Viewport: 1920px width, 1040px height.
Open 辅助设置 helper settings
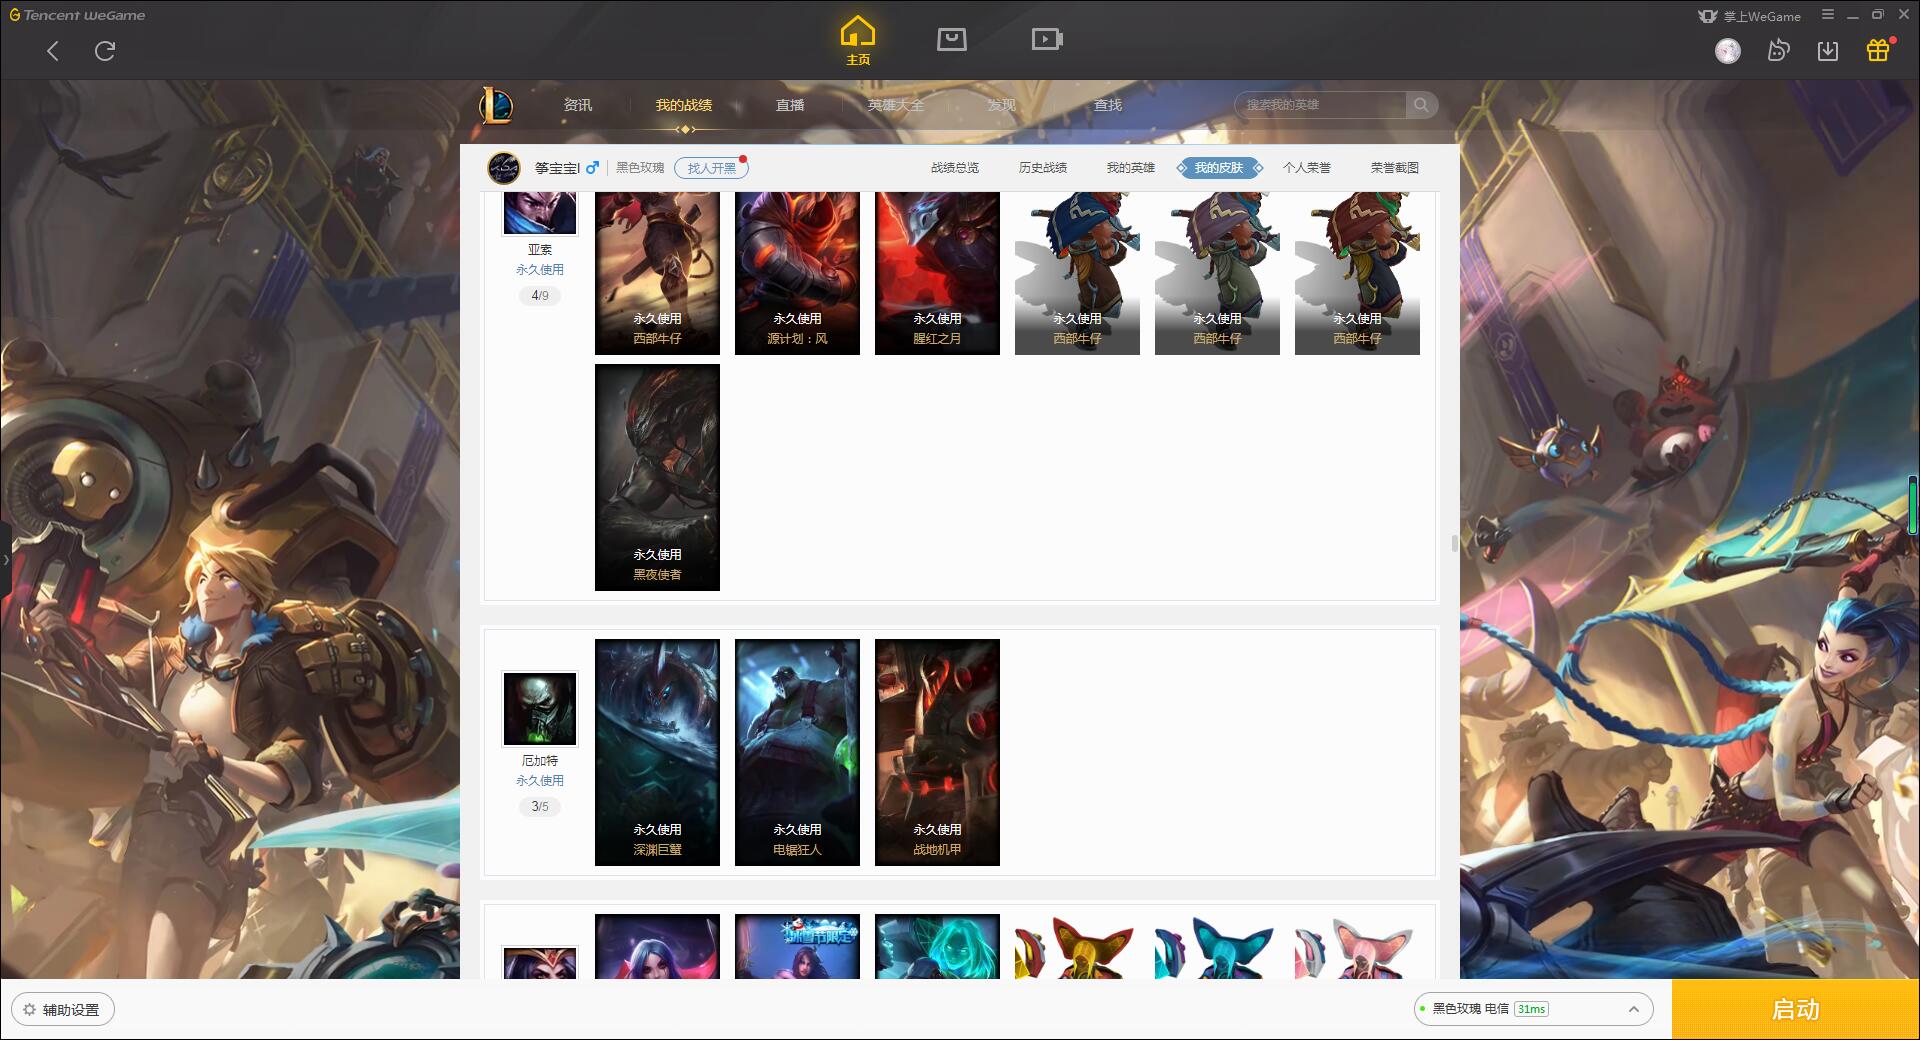coord(63,1010)
